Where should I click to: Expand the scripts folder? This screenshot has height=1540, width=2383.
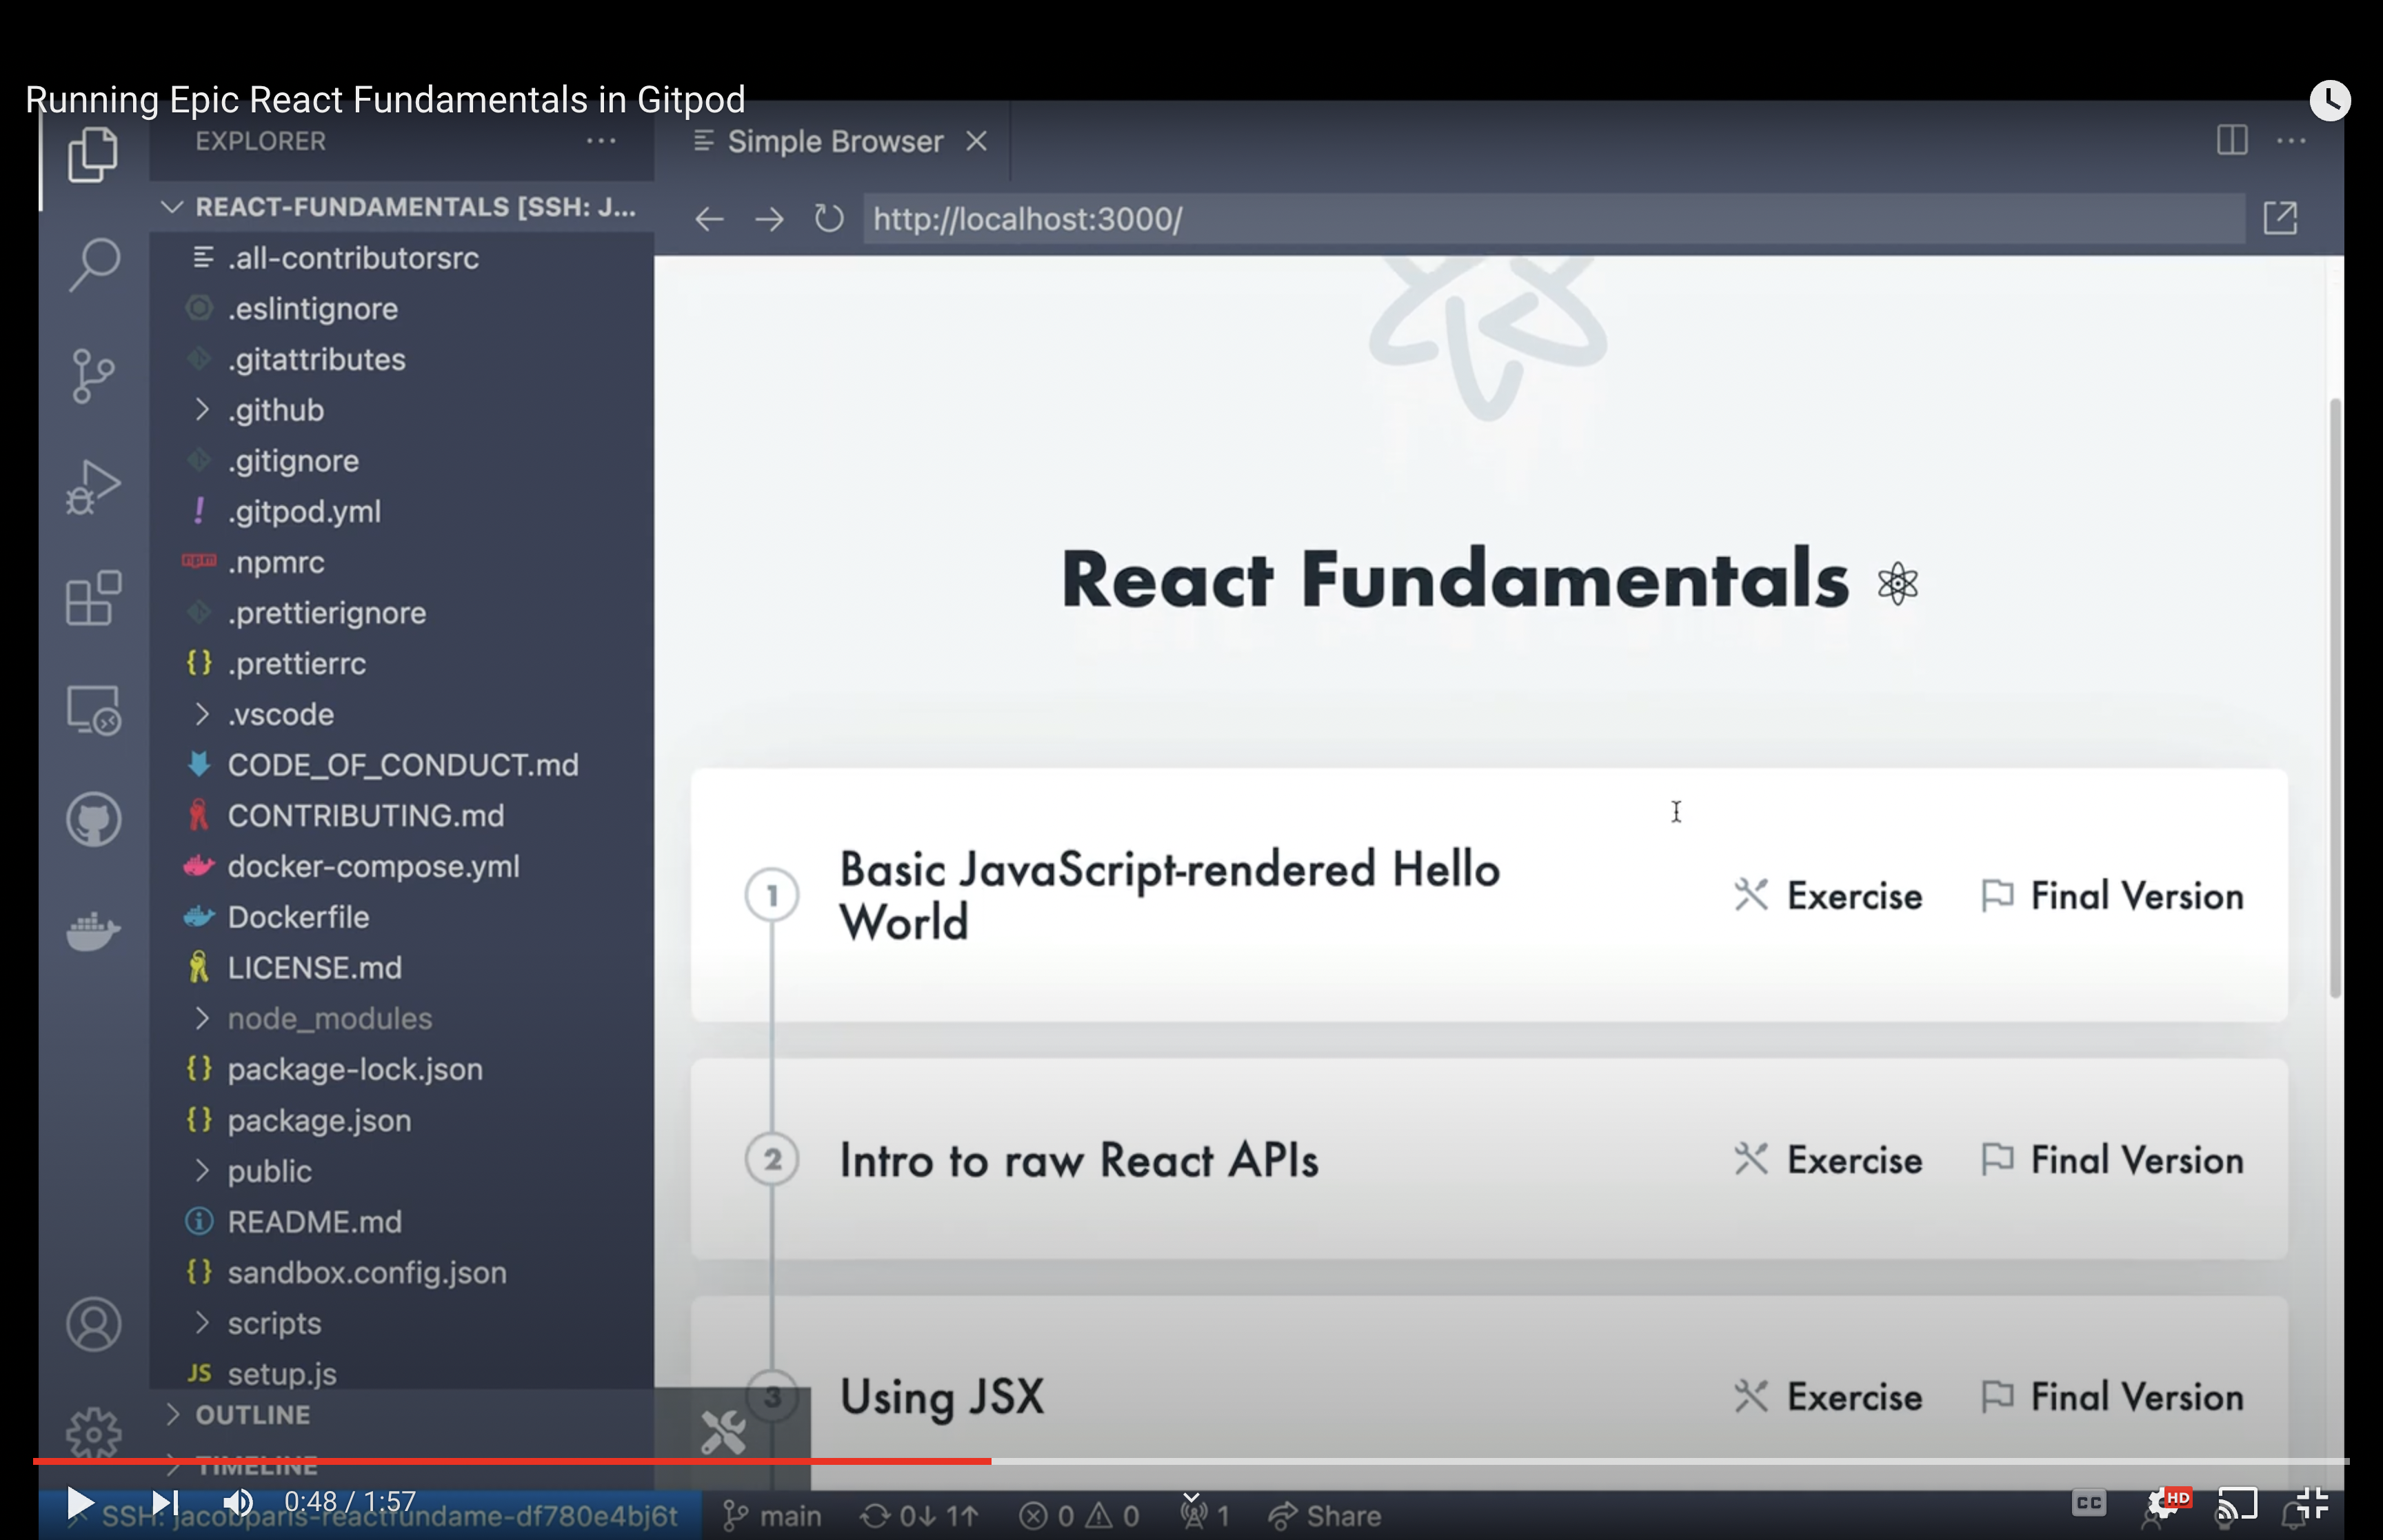[401, 1323]
